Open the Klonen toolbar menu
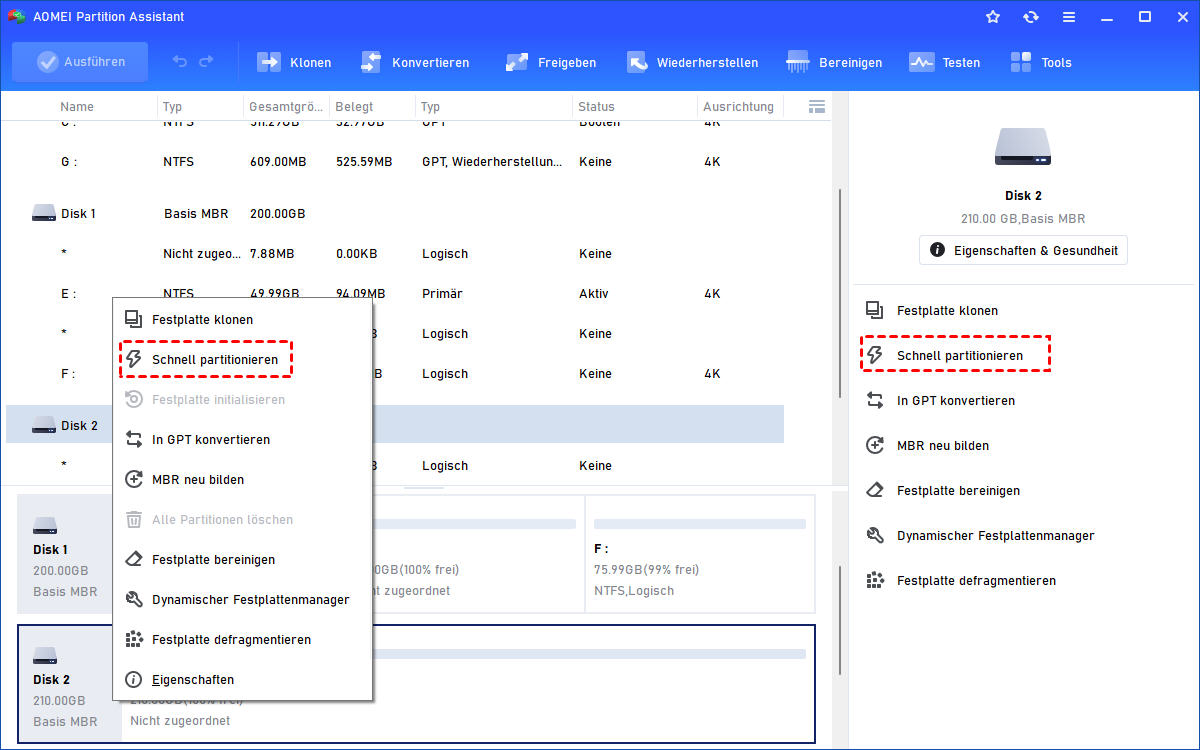 (294, 62)
